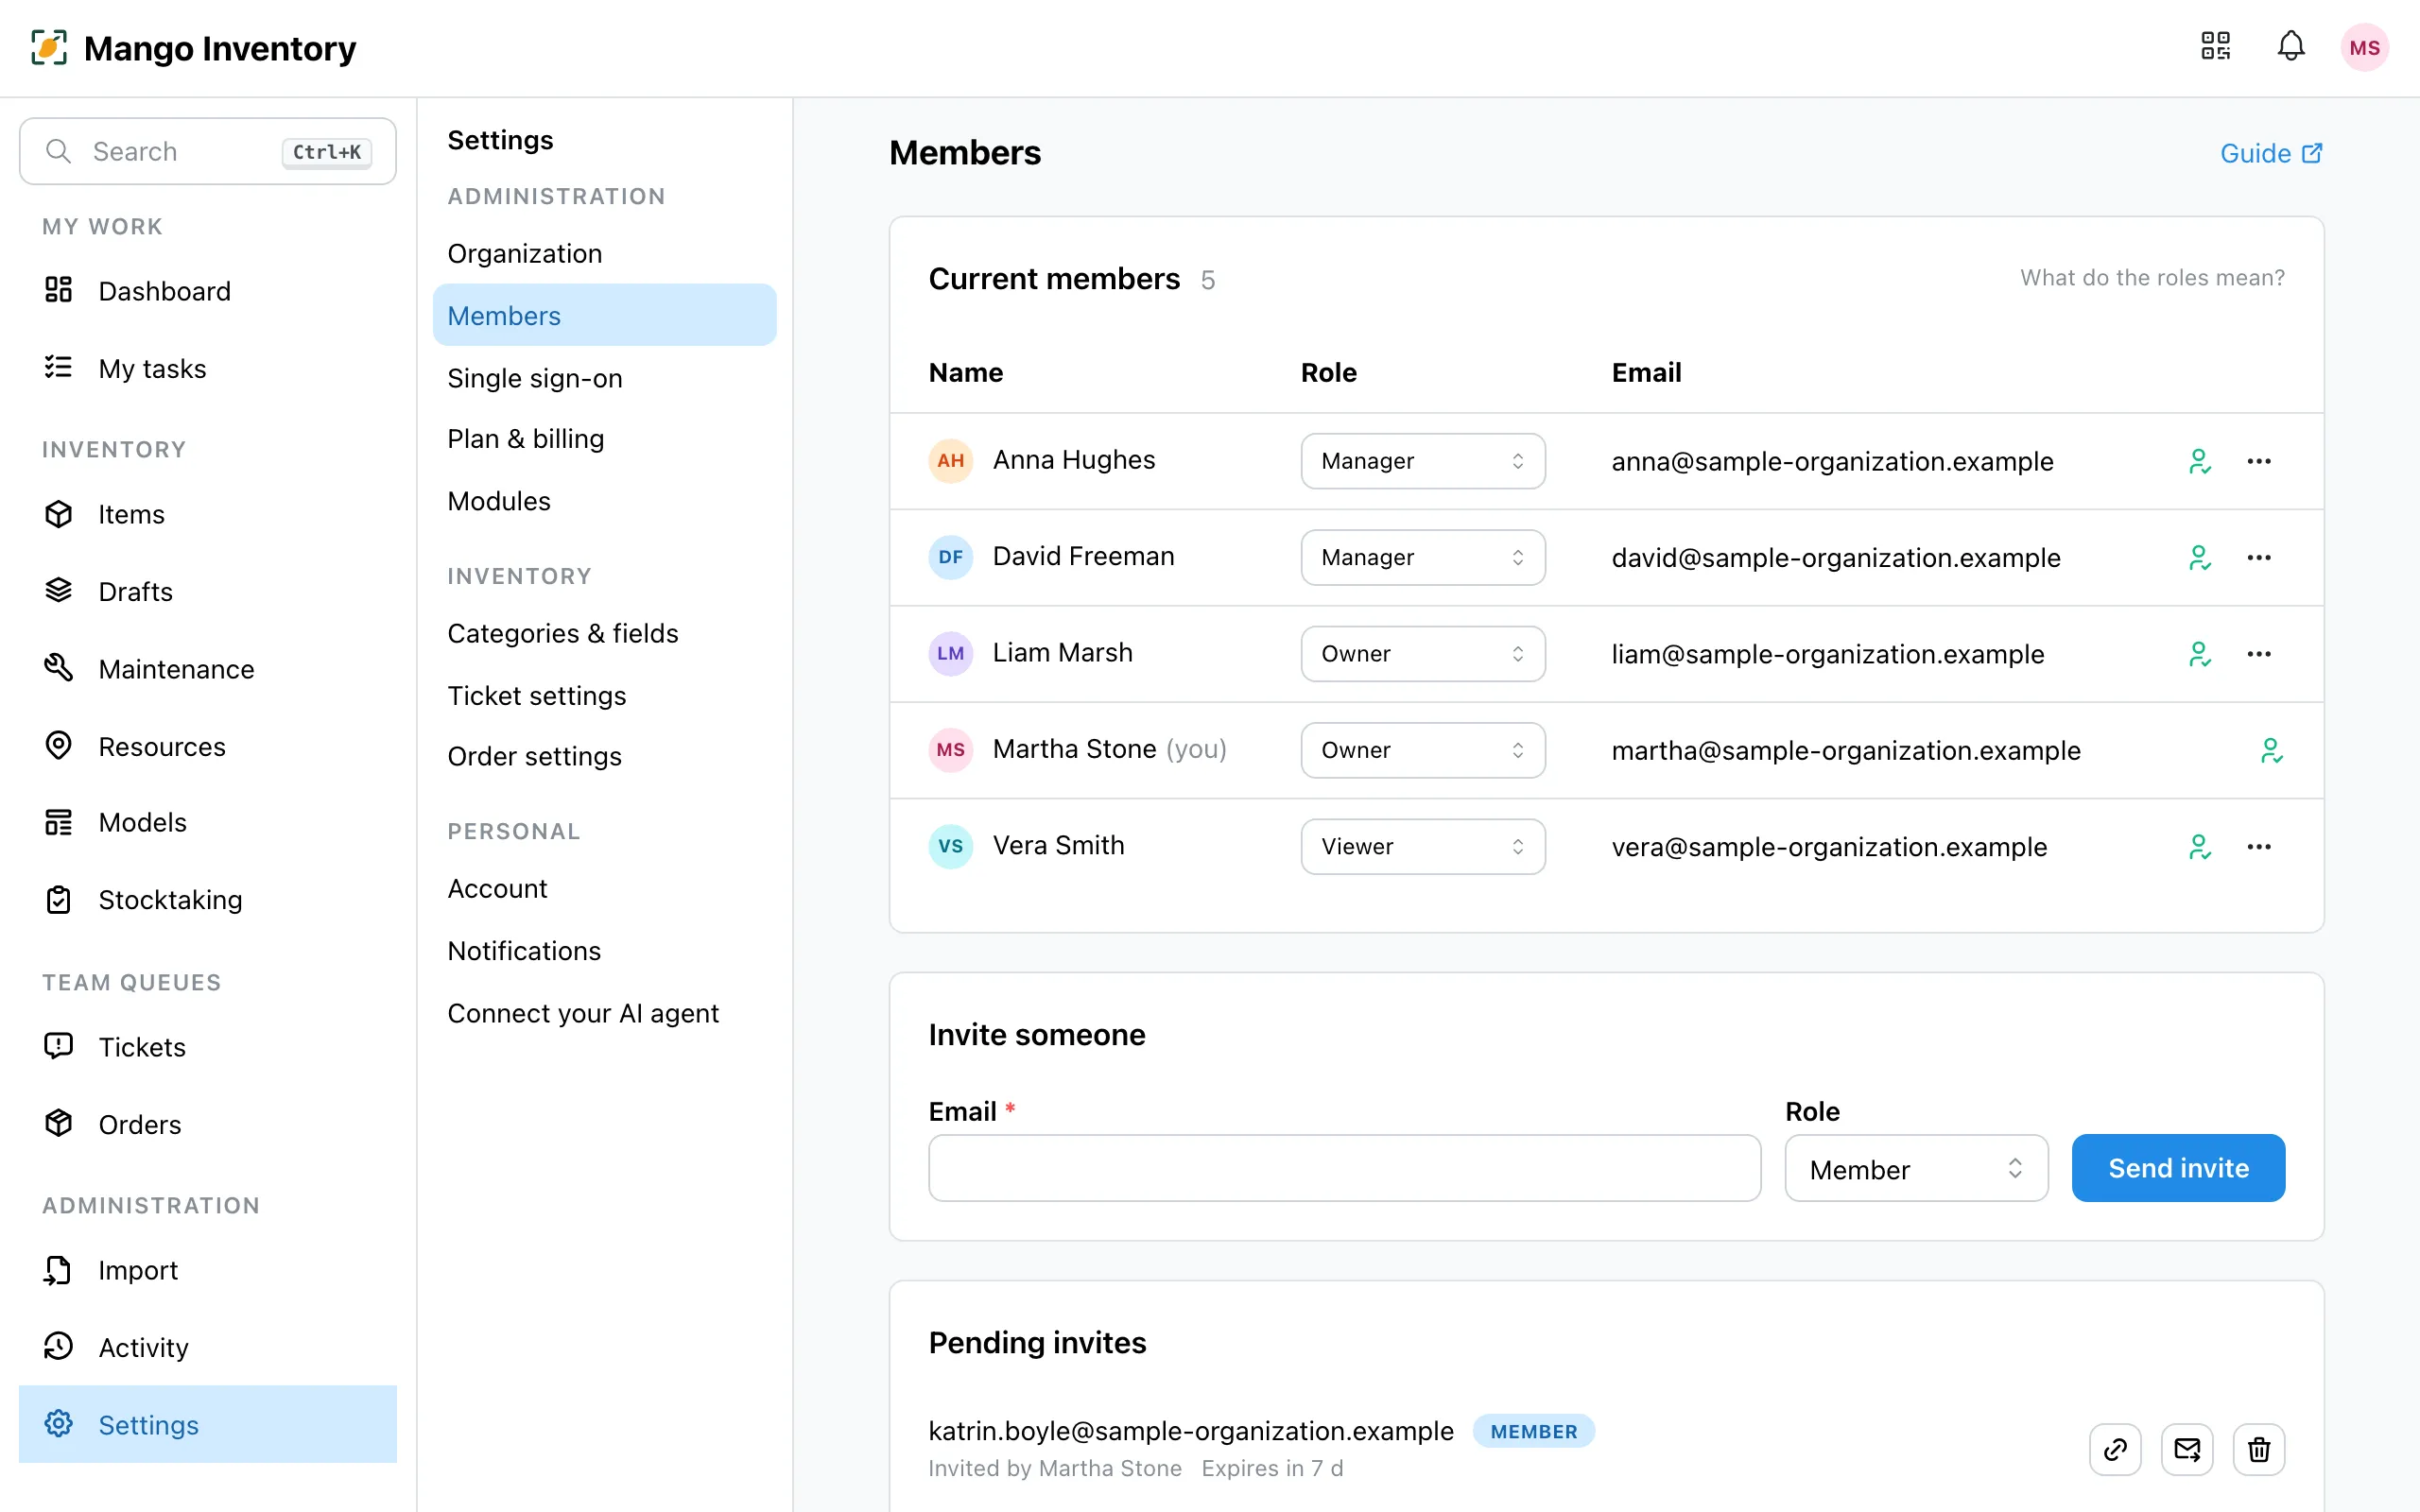The image size is (2420, 1512).
Task: Open Categories & fields settings
Action: (x=604, y=633)
